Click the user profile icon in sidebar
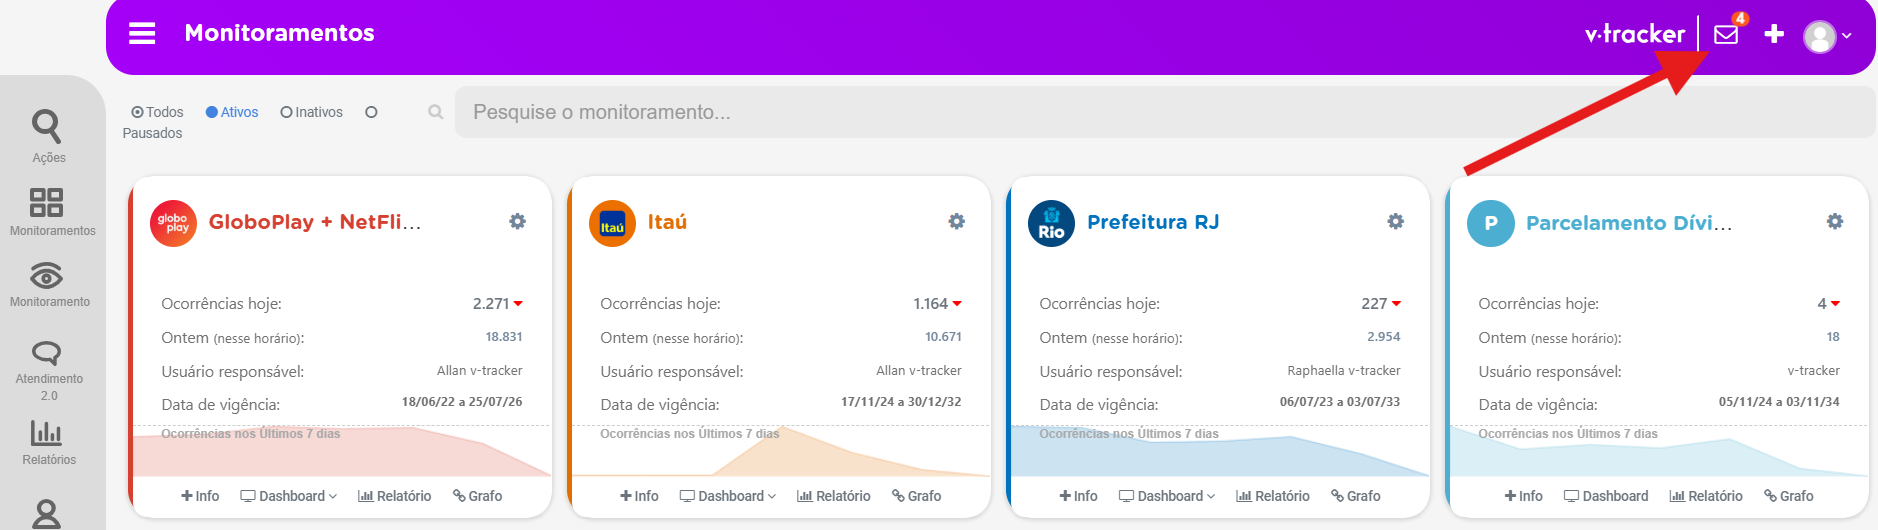 tap(47, 514)
